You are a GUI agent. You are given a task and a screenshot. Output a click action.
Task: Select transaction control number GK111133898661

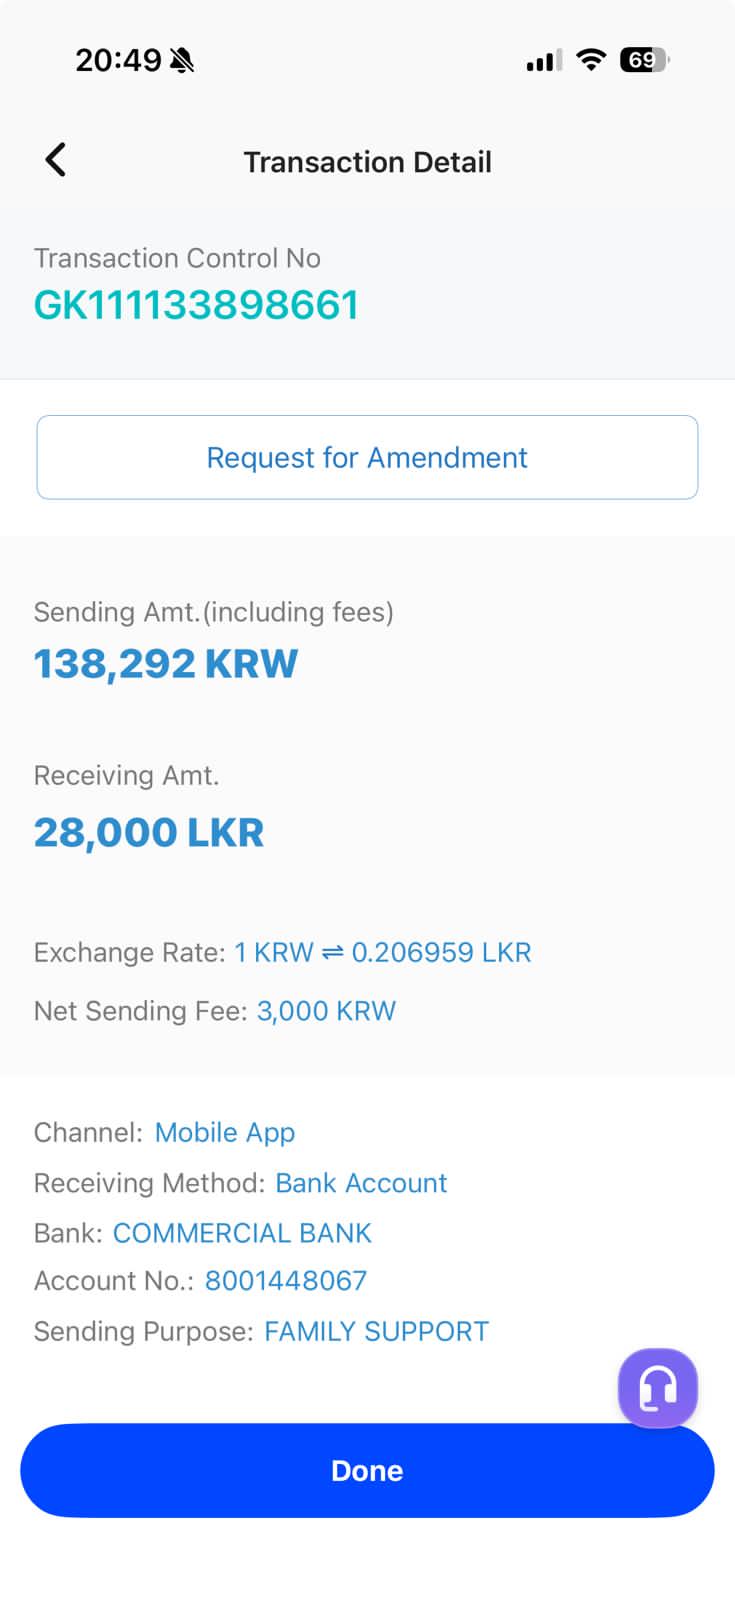[196, 305]
